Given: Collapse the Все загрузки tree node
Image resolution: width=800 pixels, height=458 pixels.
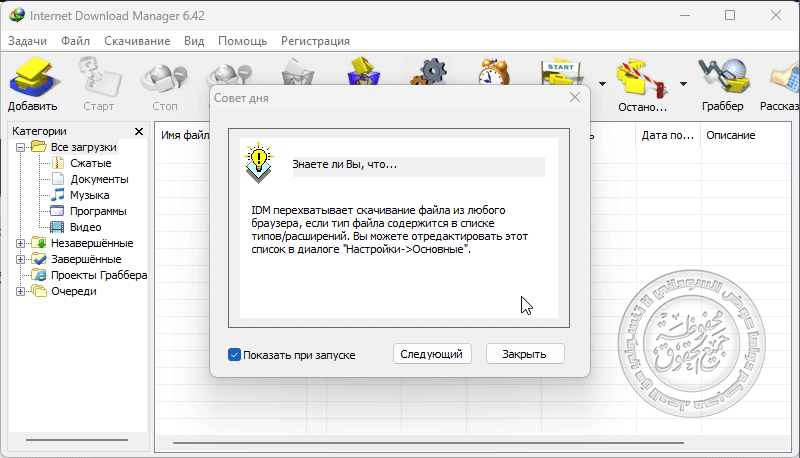Looking at the screenshot, I should 20,147.
